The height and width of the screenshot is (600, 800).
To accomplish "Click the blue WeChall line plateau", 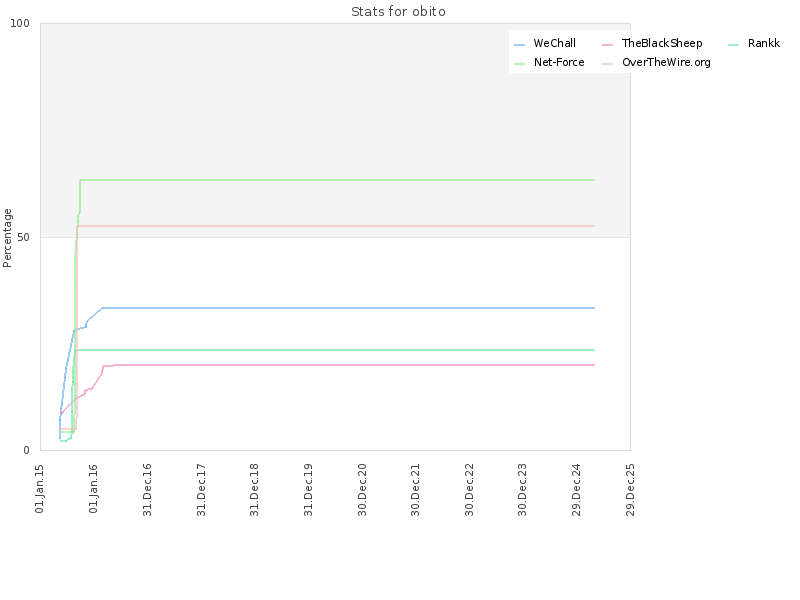I will [x=348, y=308].
